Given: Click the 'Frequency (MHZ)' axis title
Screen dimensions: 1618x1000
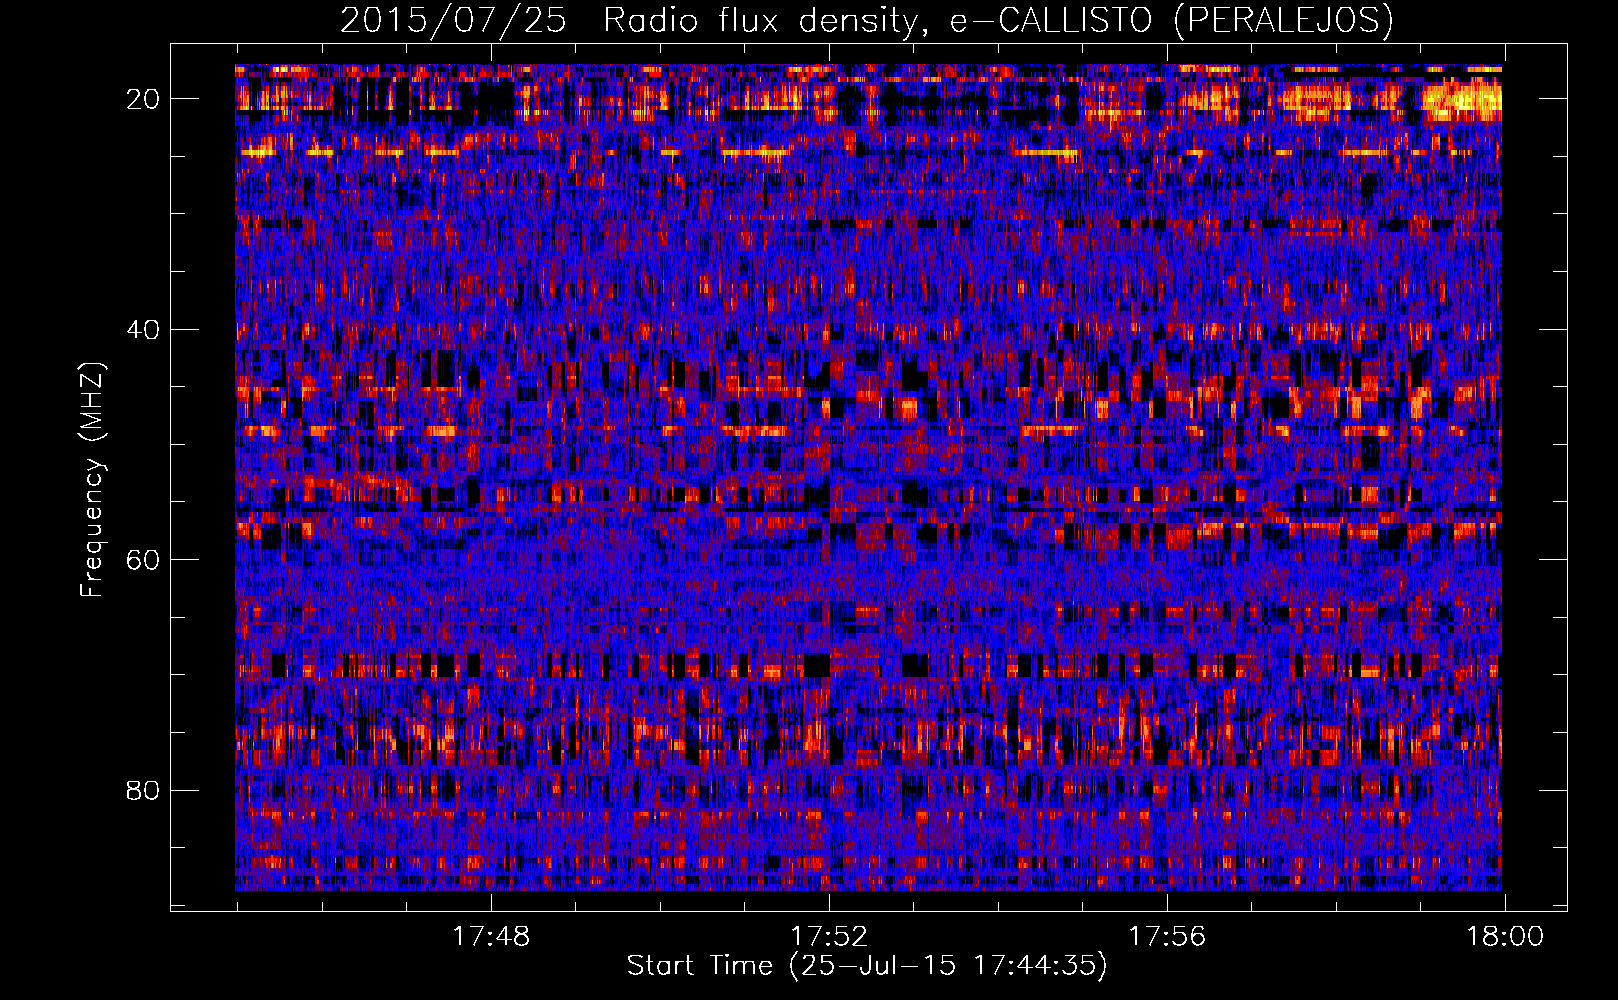Looking at the screenshot, I should tap(92, 479).
